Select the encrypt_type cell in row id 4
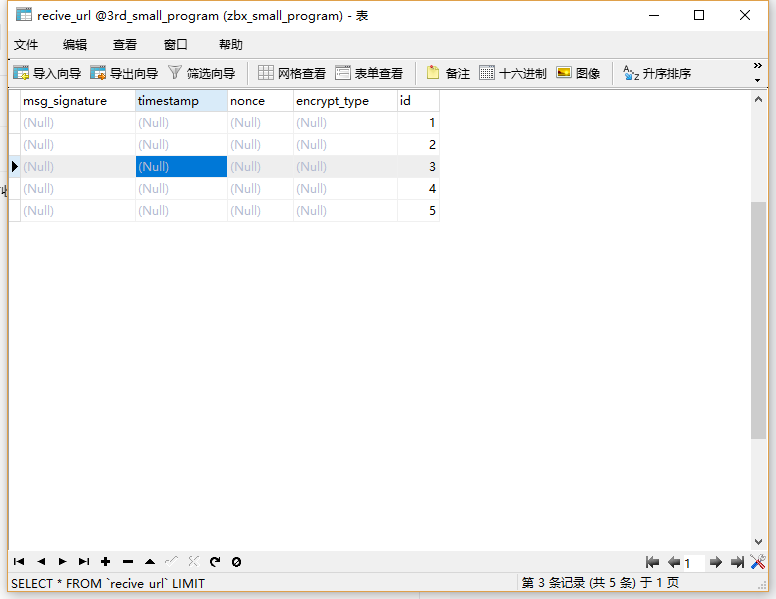 [345, 189]
